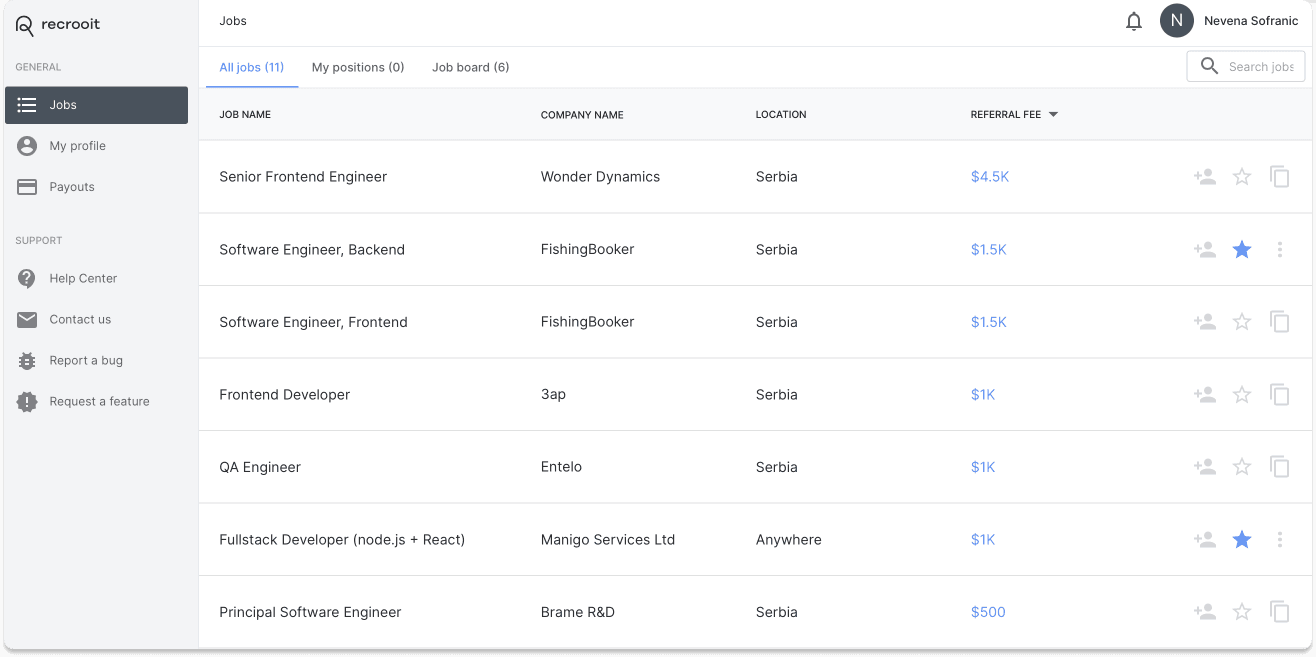
Task: Copy link for QA Engineer job
Action: [1279, 467]
